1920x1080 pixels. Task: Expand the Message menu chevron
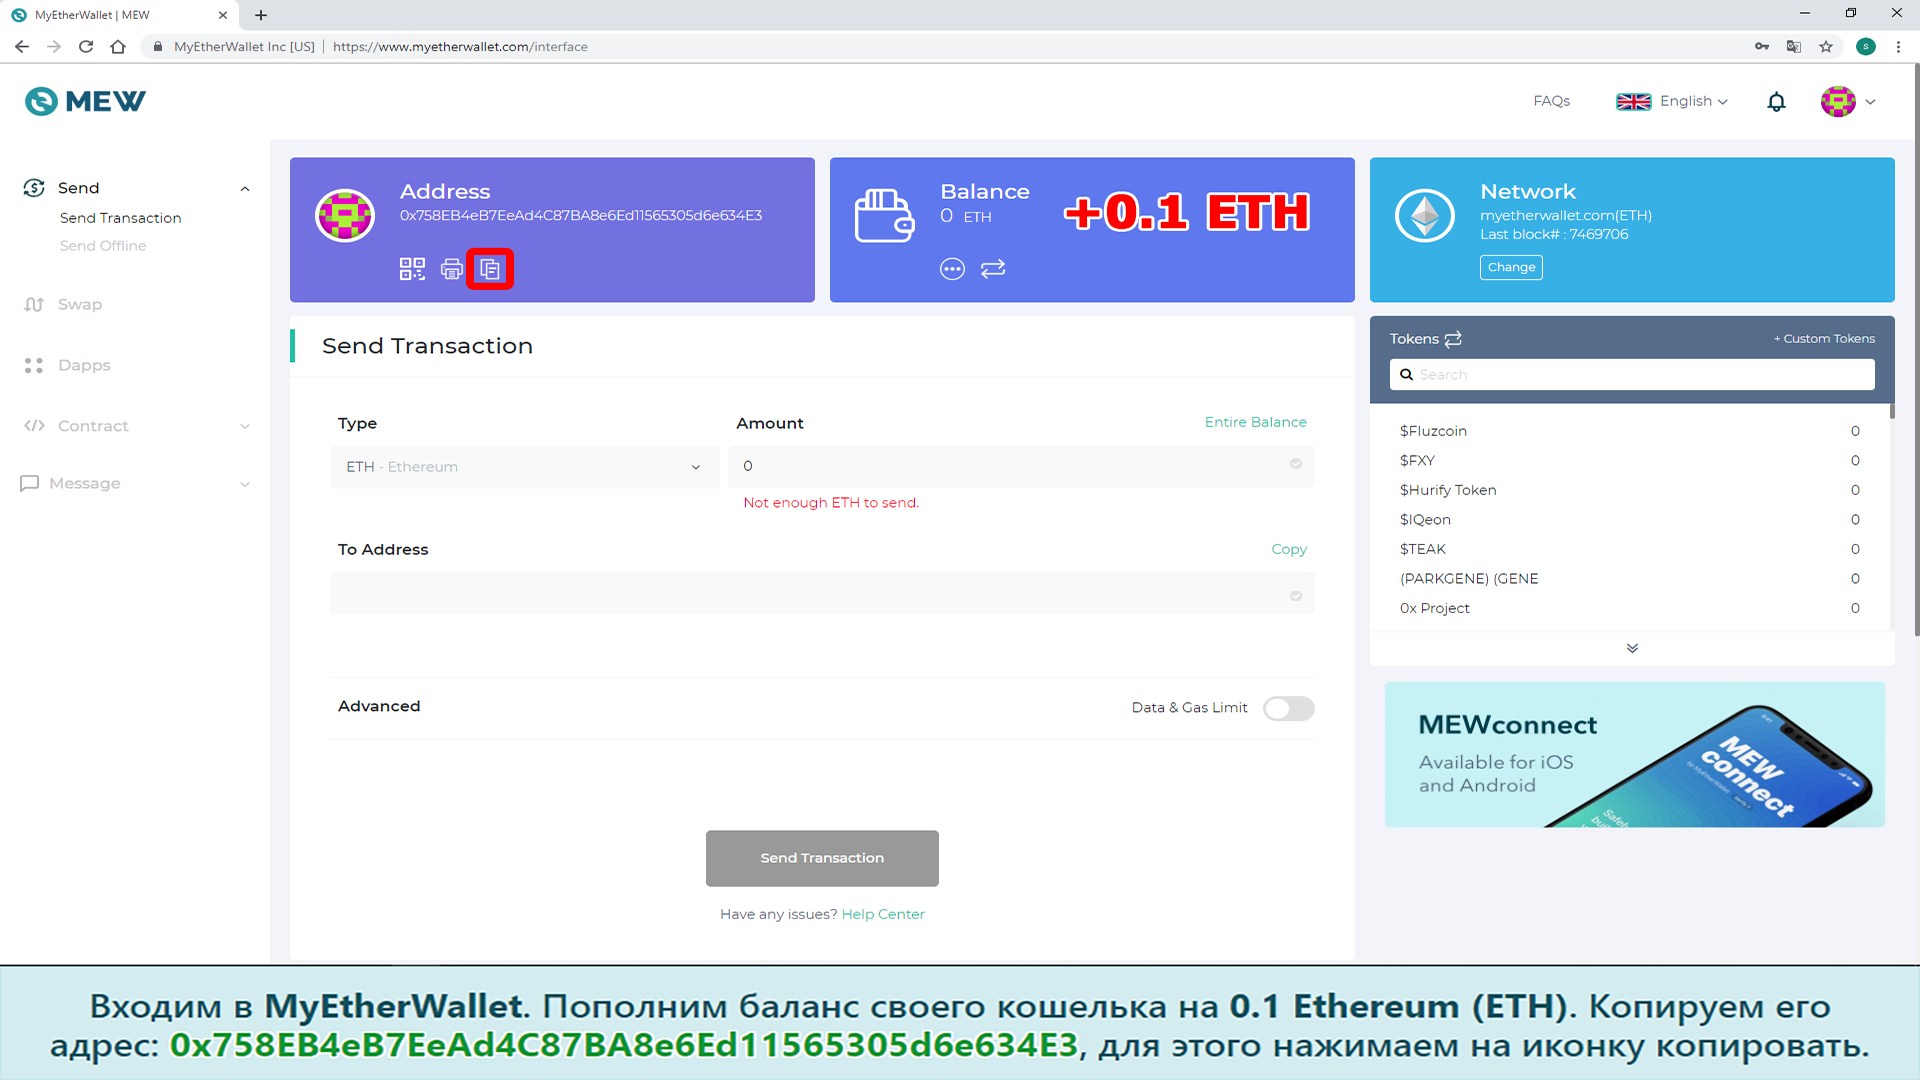[245, 485]
